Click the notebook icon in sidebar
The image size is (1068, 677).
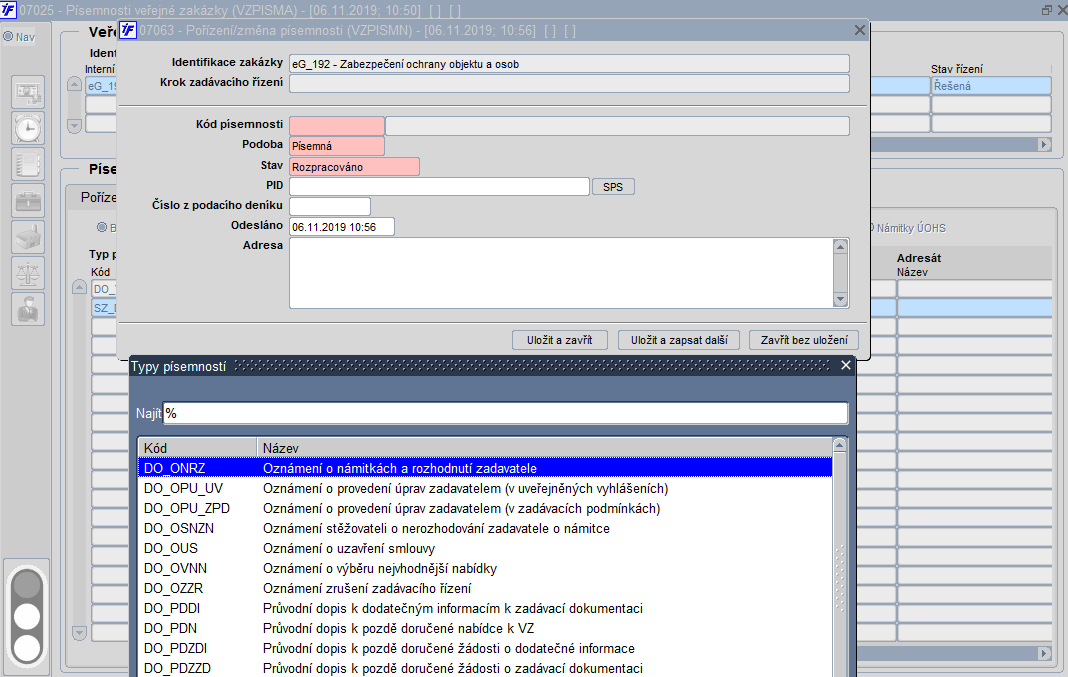pos(28,164)
